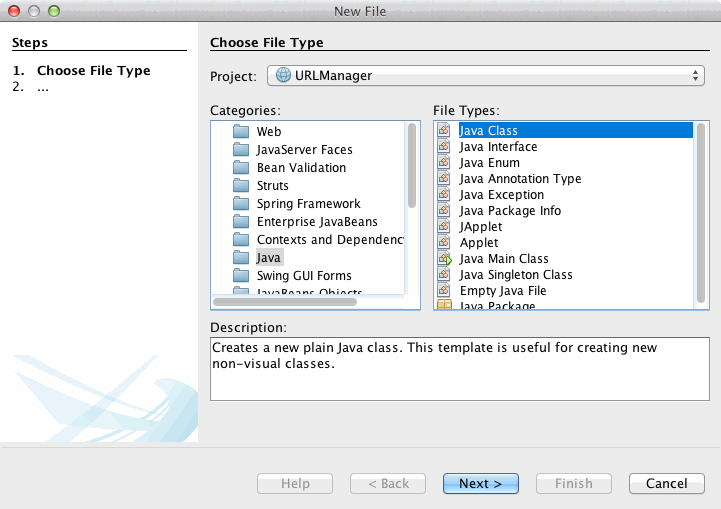
Task: Select the Enterprise JavaBeans category
Action: tap(316, 222)
